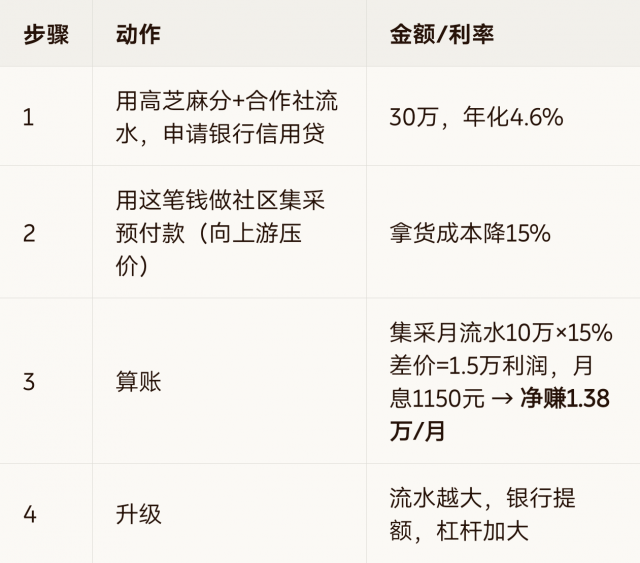Screen dimensions: 640x563
Task: Select step number 2 cell
Action: point(29,234)
